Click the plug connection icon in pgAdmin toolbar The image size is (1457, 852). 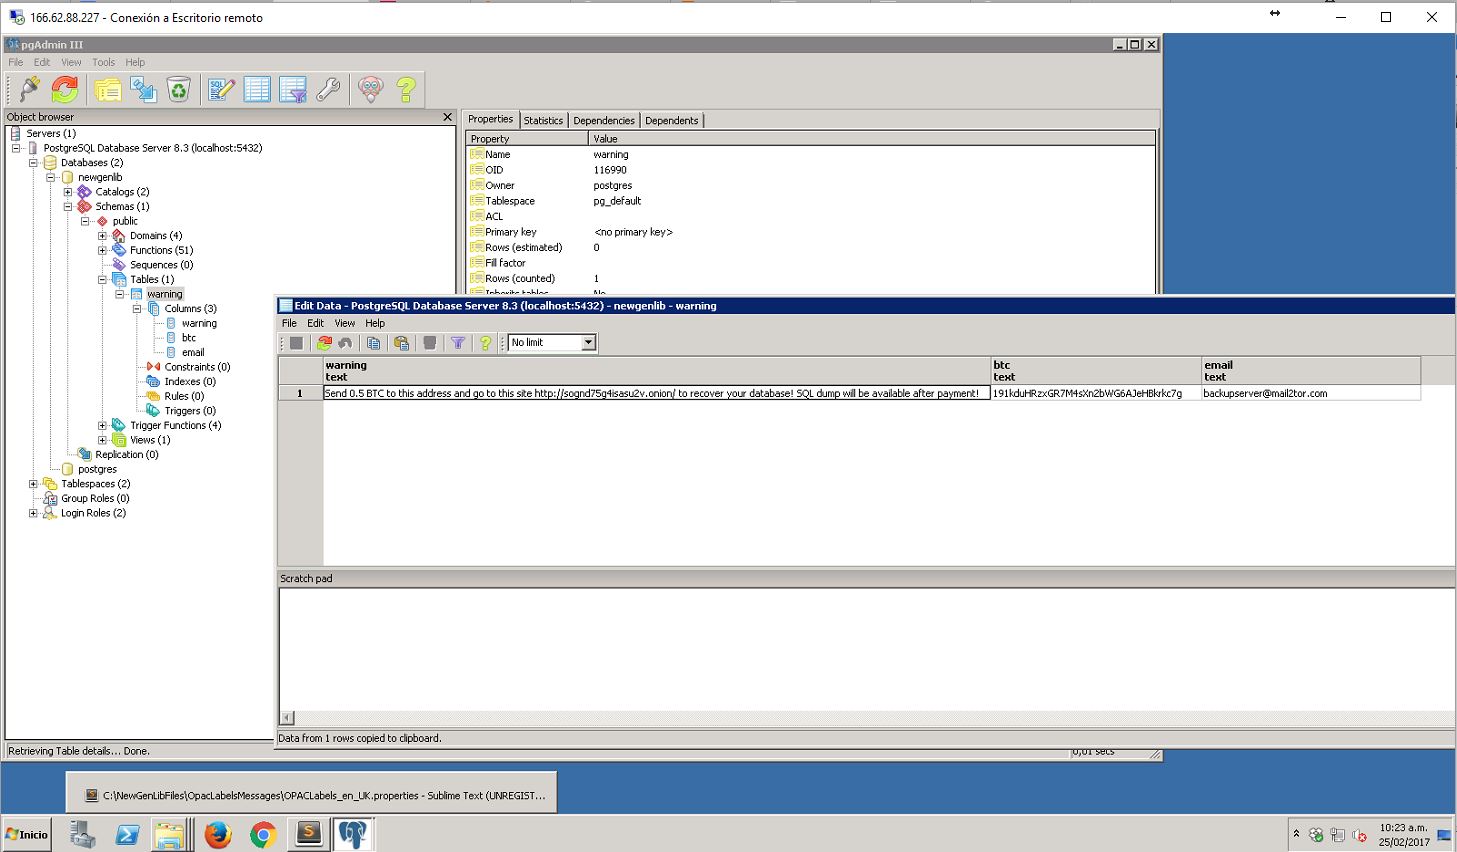tap(30, 90)
